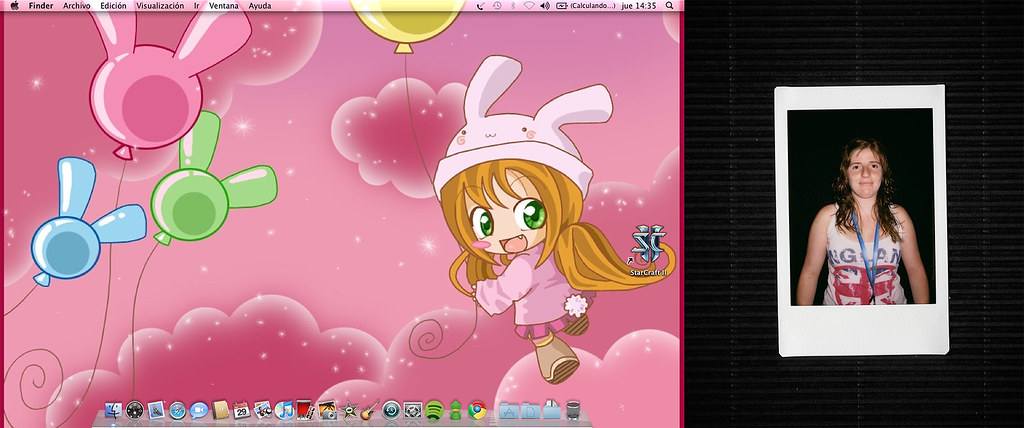Screen dimensions: 1024x428
Task: Open System Preferences in the Dock
Action: [x=412, y=410]
